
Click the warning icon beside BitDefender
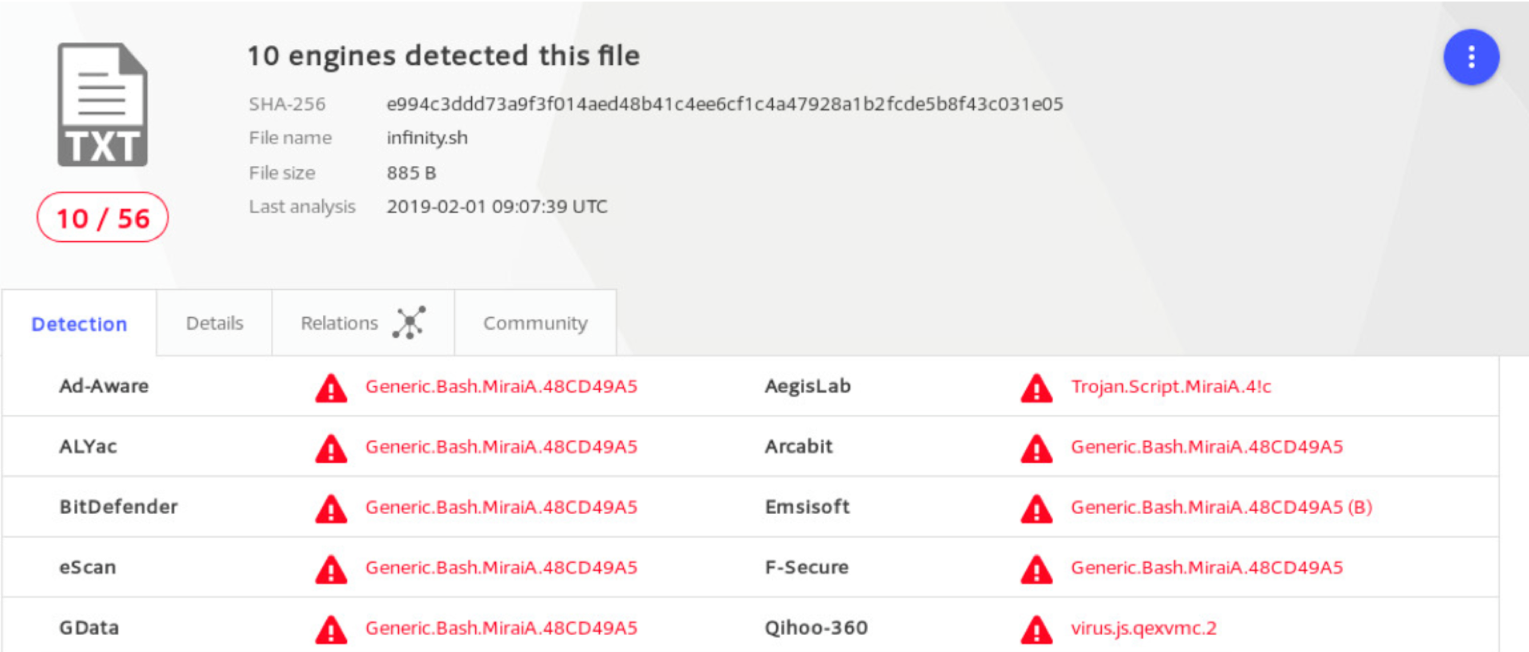click(x=331, y=507)
